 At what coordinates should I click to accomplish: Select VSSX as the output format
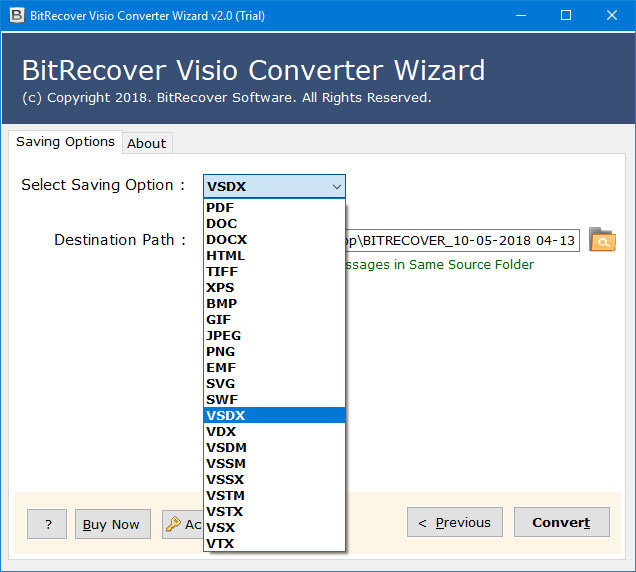[x=274, y=480]
